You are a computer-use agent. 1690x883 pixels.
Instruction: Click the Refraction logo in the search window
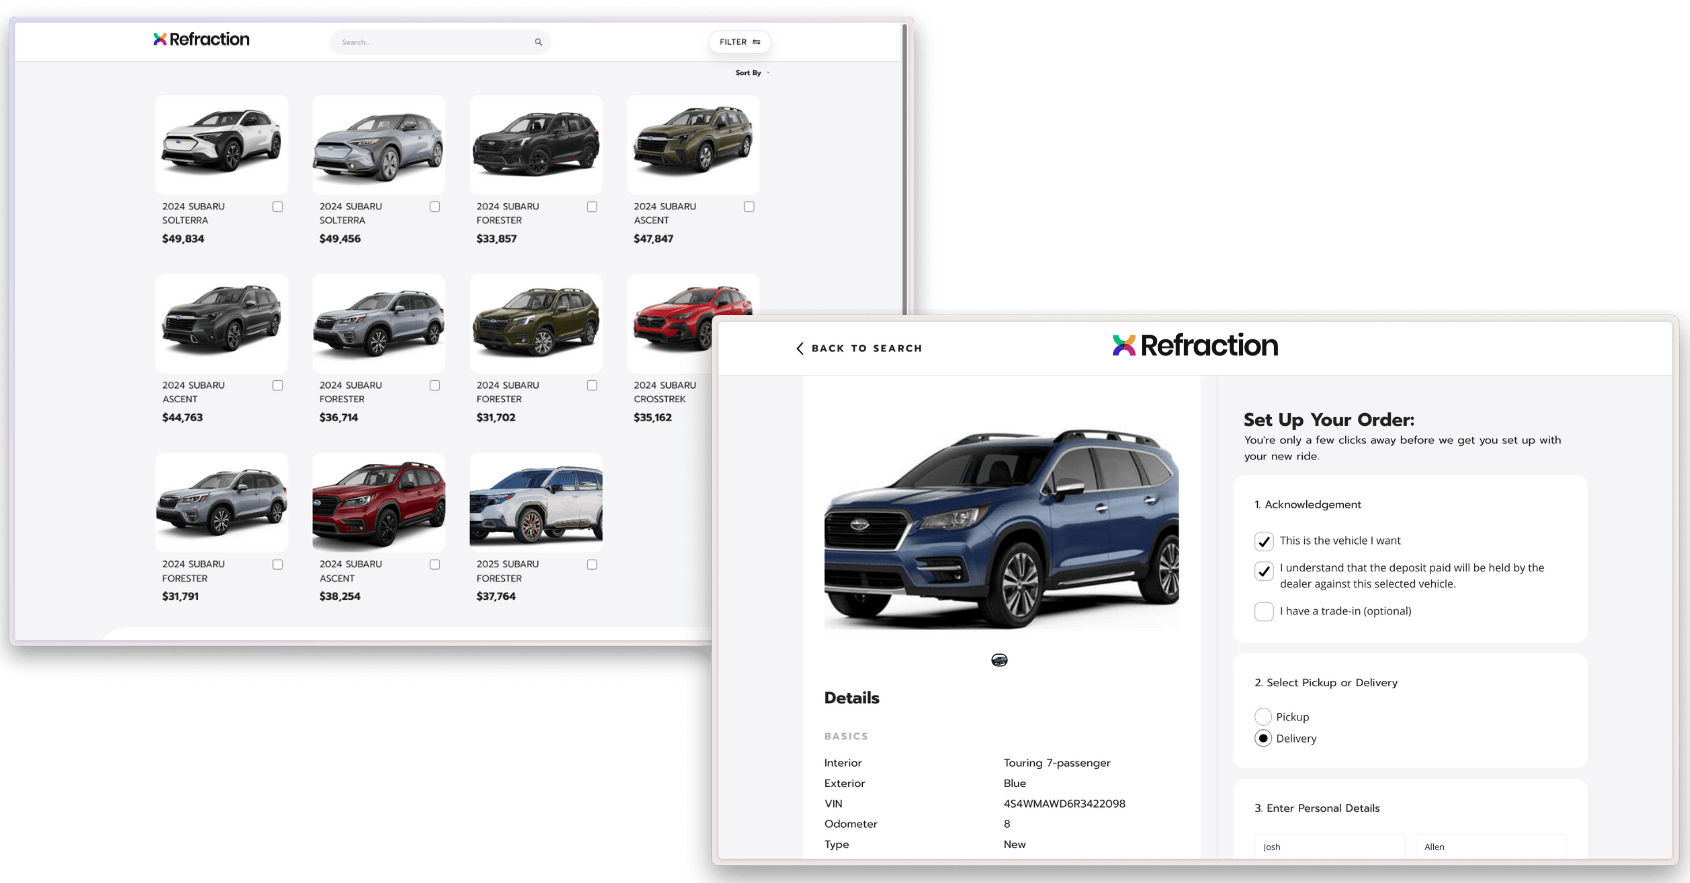(x=201, y=39)
